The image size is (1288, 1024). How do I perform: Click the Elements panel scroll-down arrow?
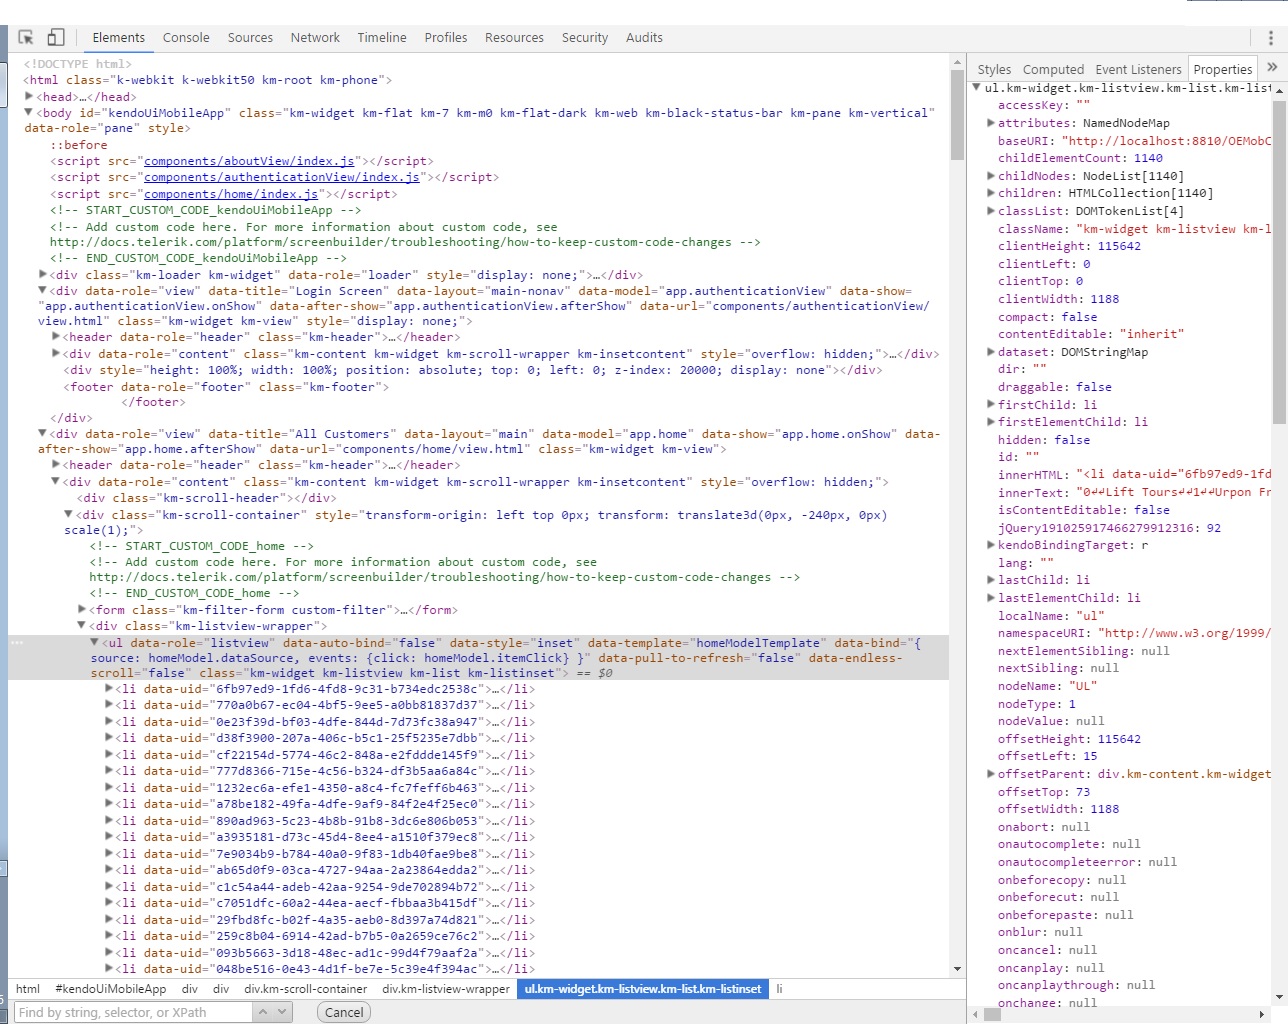pos(957,968)
